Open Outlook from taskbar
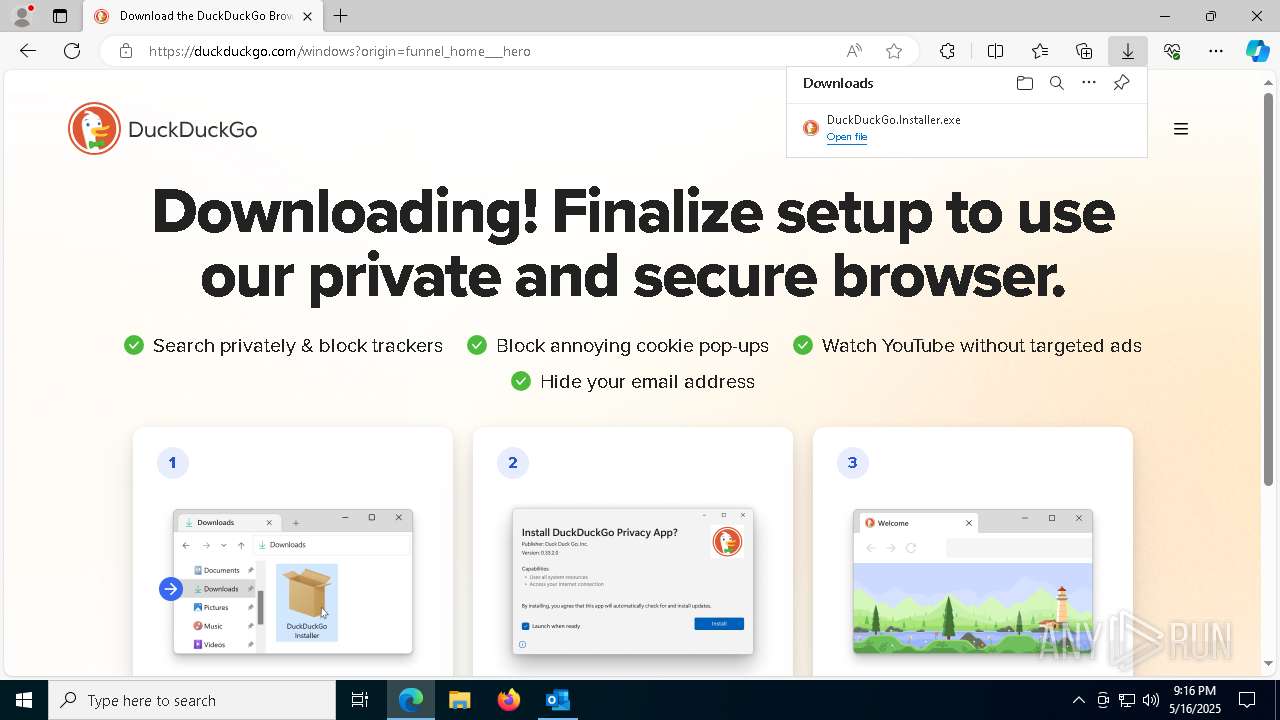 point(557,700)
